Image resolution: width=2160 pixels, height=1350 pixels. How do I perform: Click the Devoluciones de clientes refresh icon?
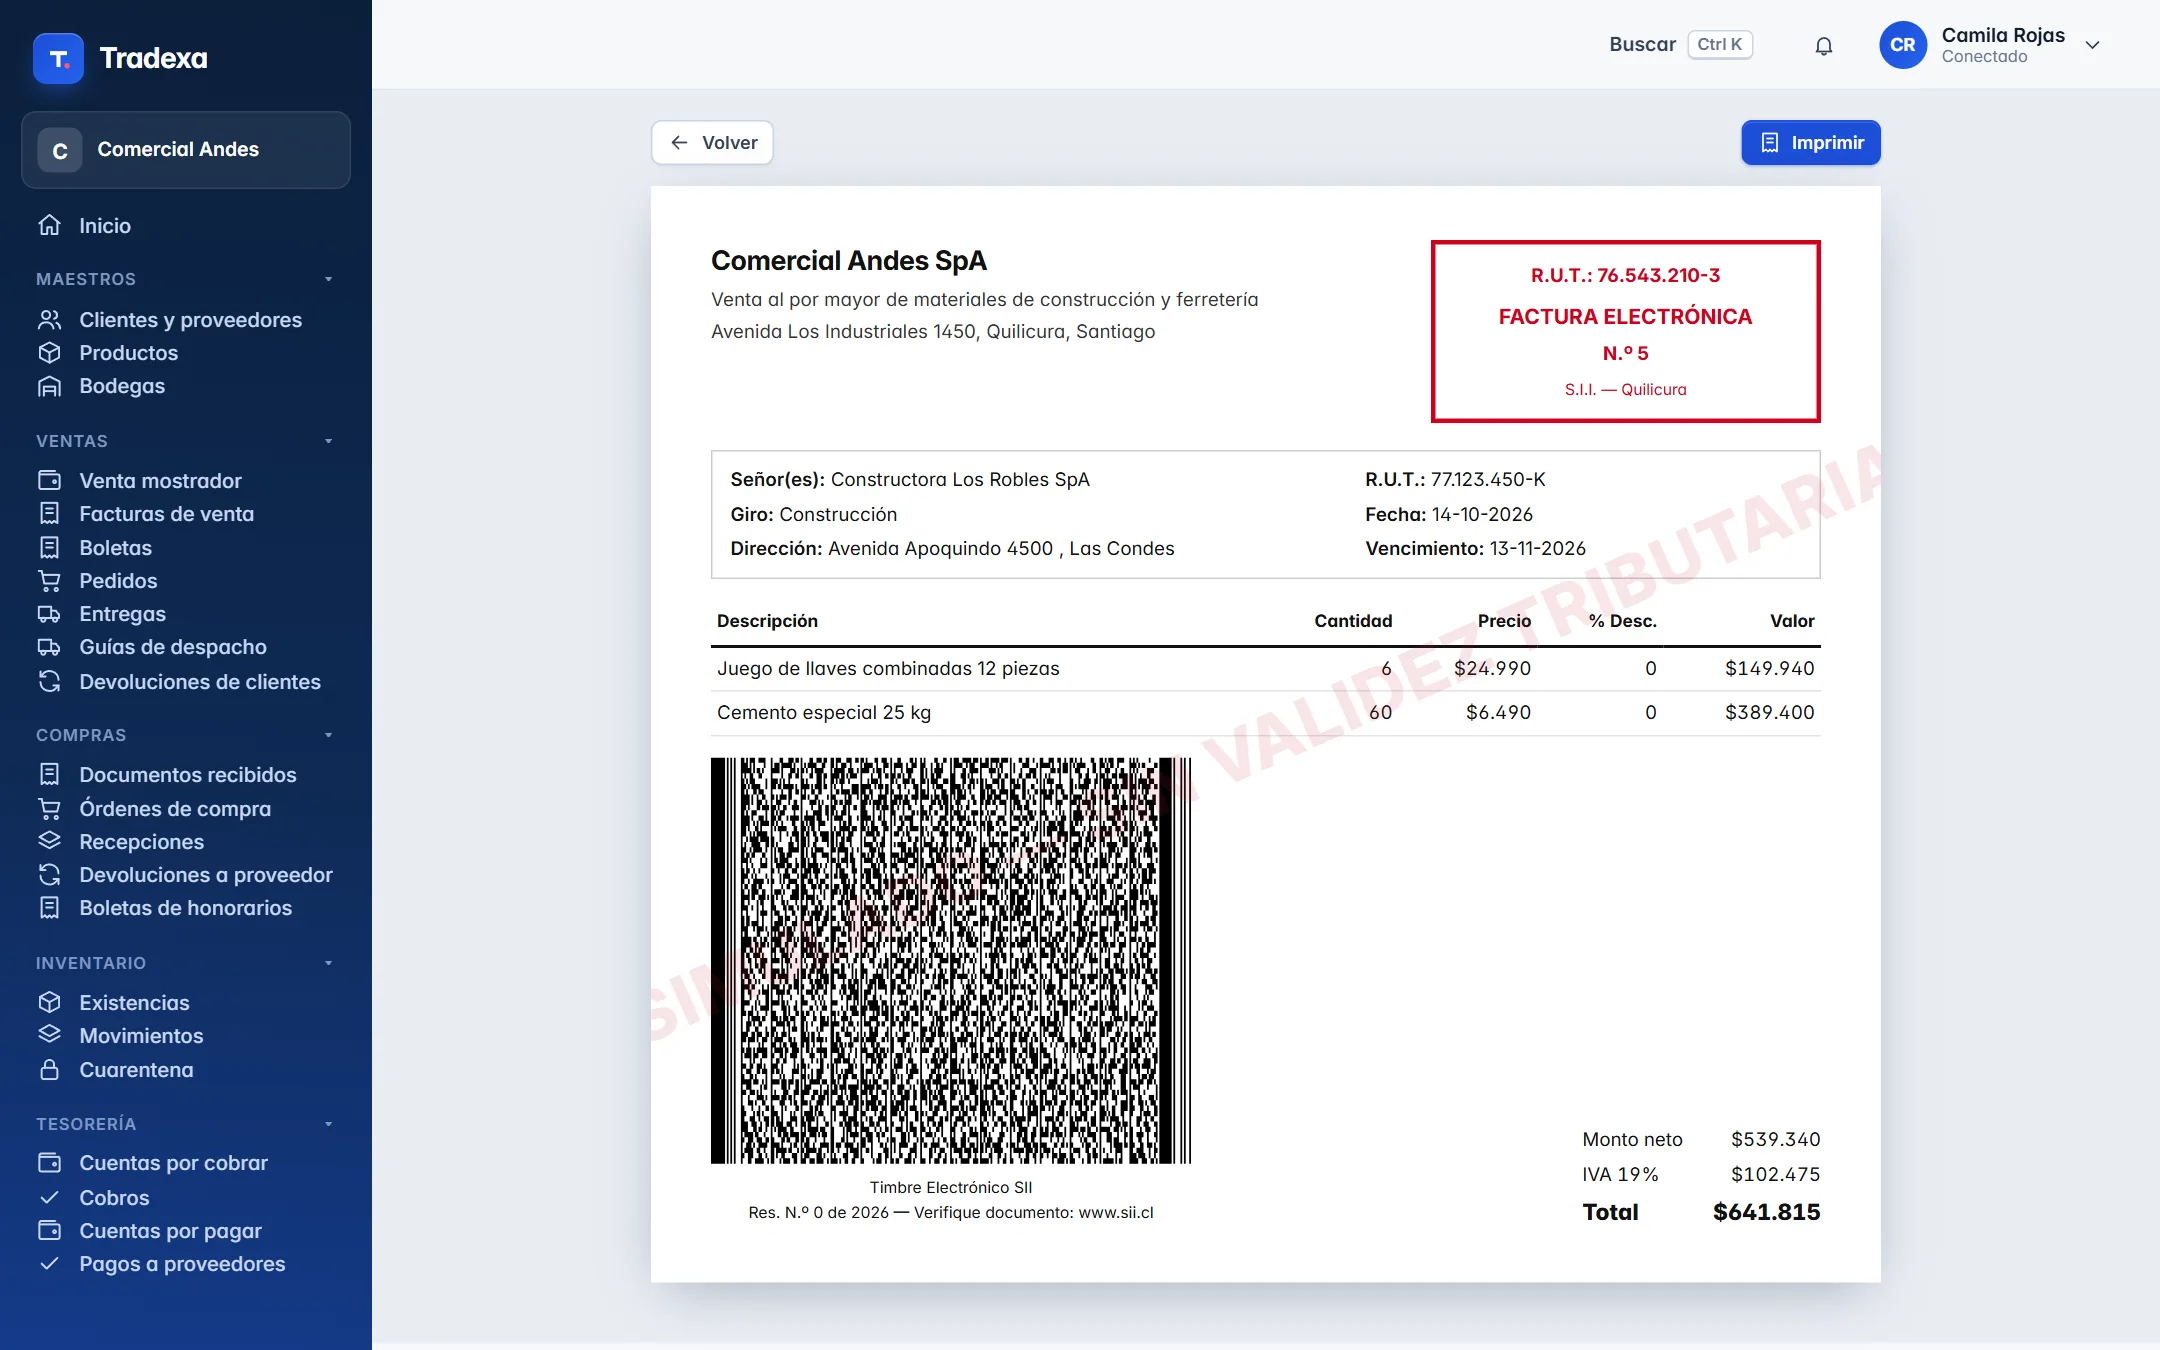coord(50,682)
